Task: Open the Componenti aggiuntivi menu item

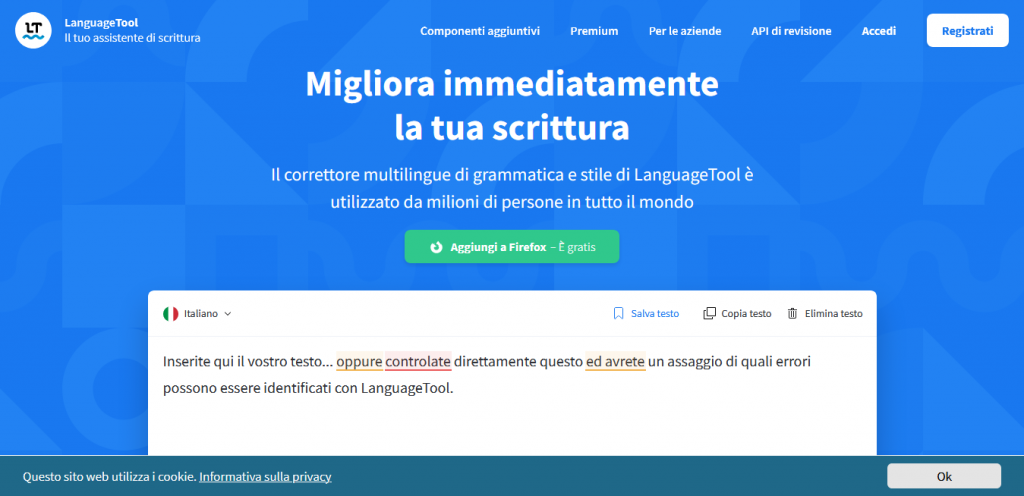Action: pyautogui.click(x=479, y=31)
